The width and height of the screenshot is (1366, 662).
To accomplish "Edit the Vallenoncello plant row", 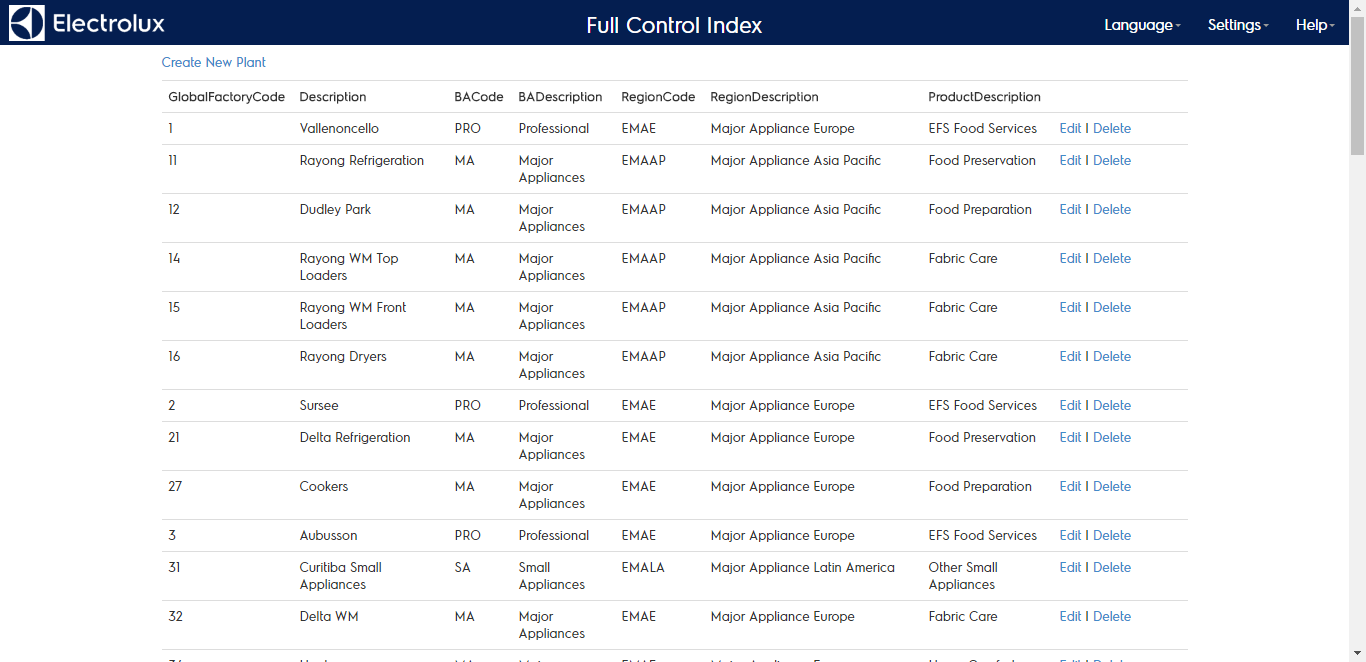I will 1070,128.
